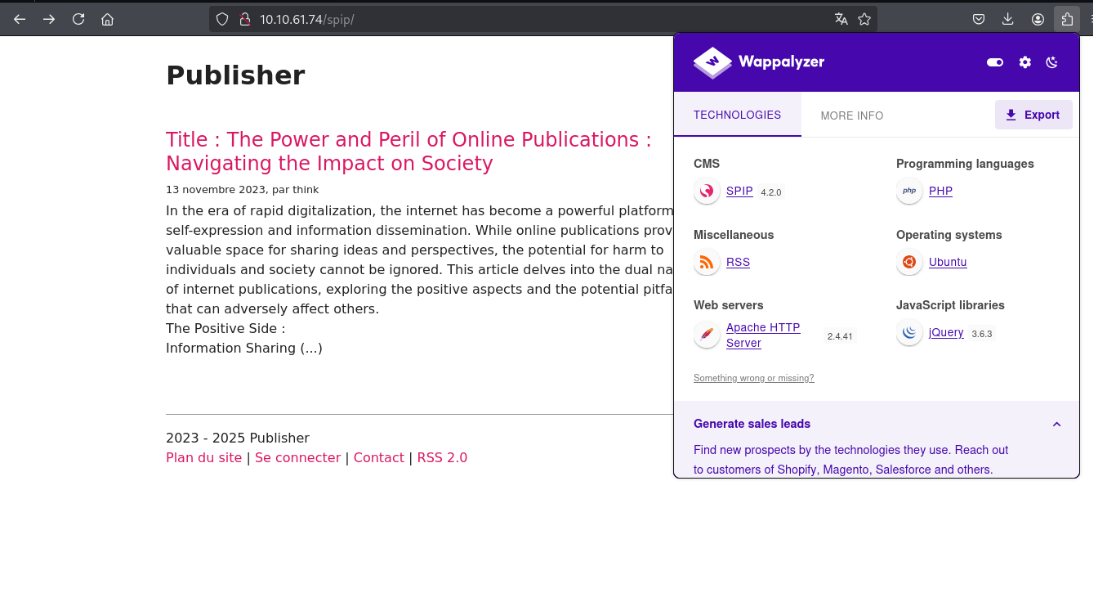
Task: Click the Wappalyzer settings gear icon
Action: [1025, 62]
